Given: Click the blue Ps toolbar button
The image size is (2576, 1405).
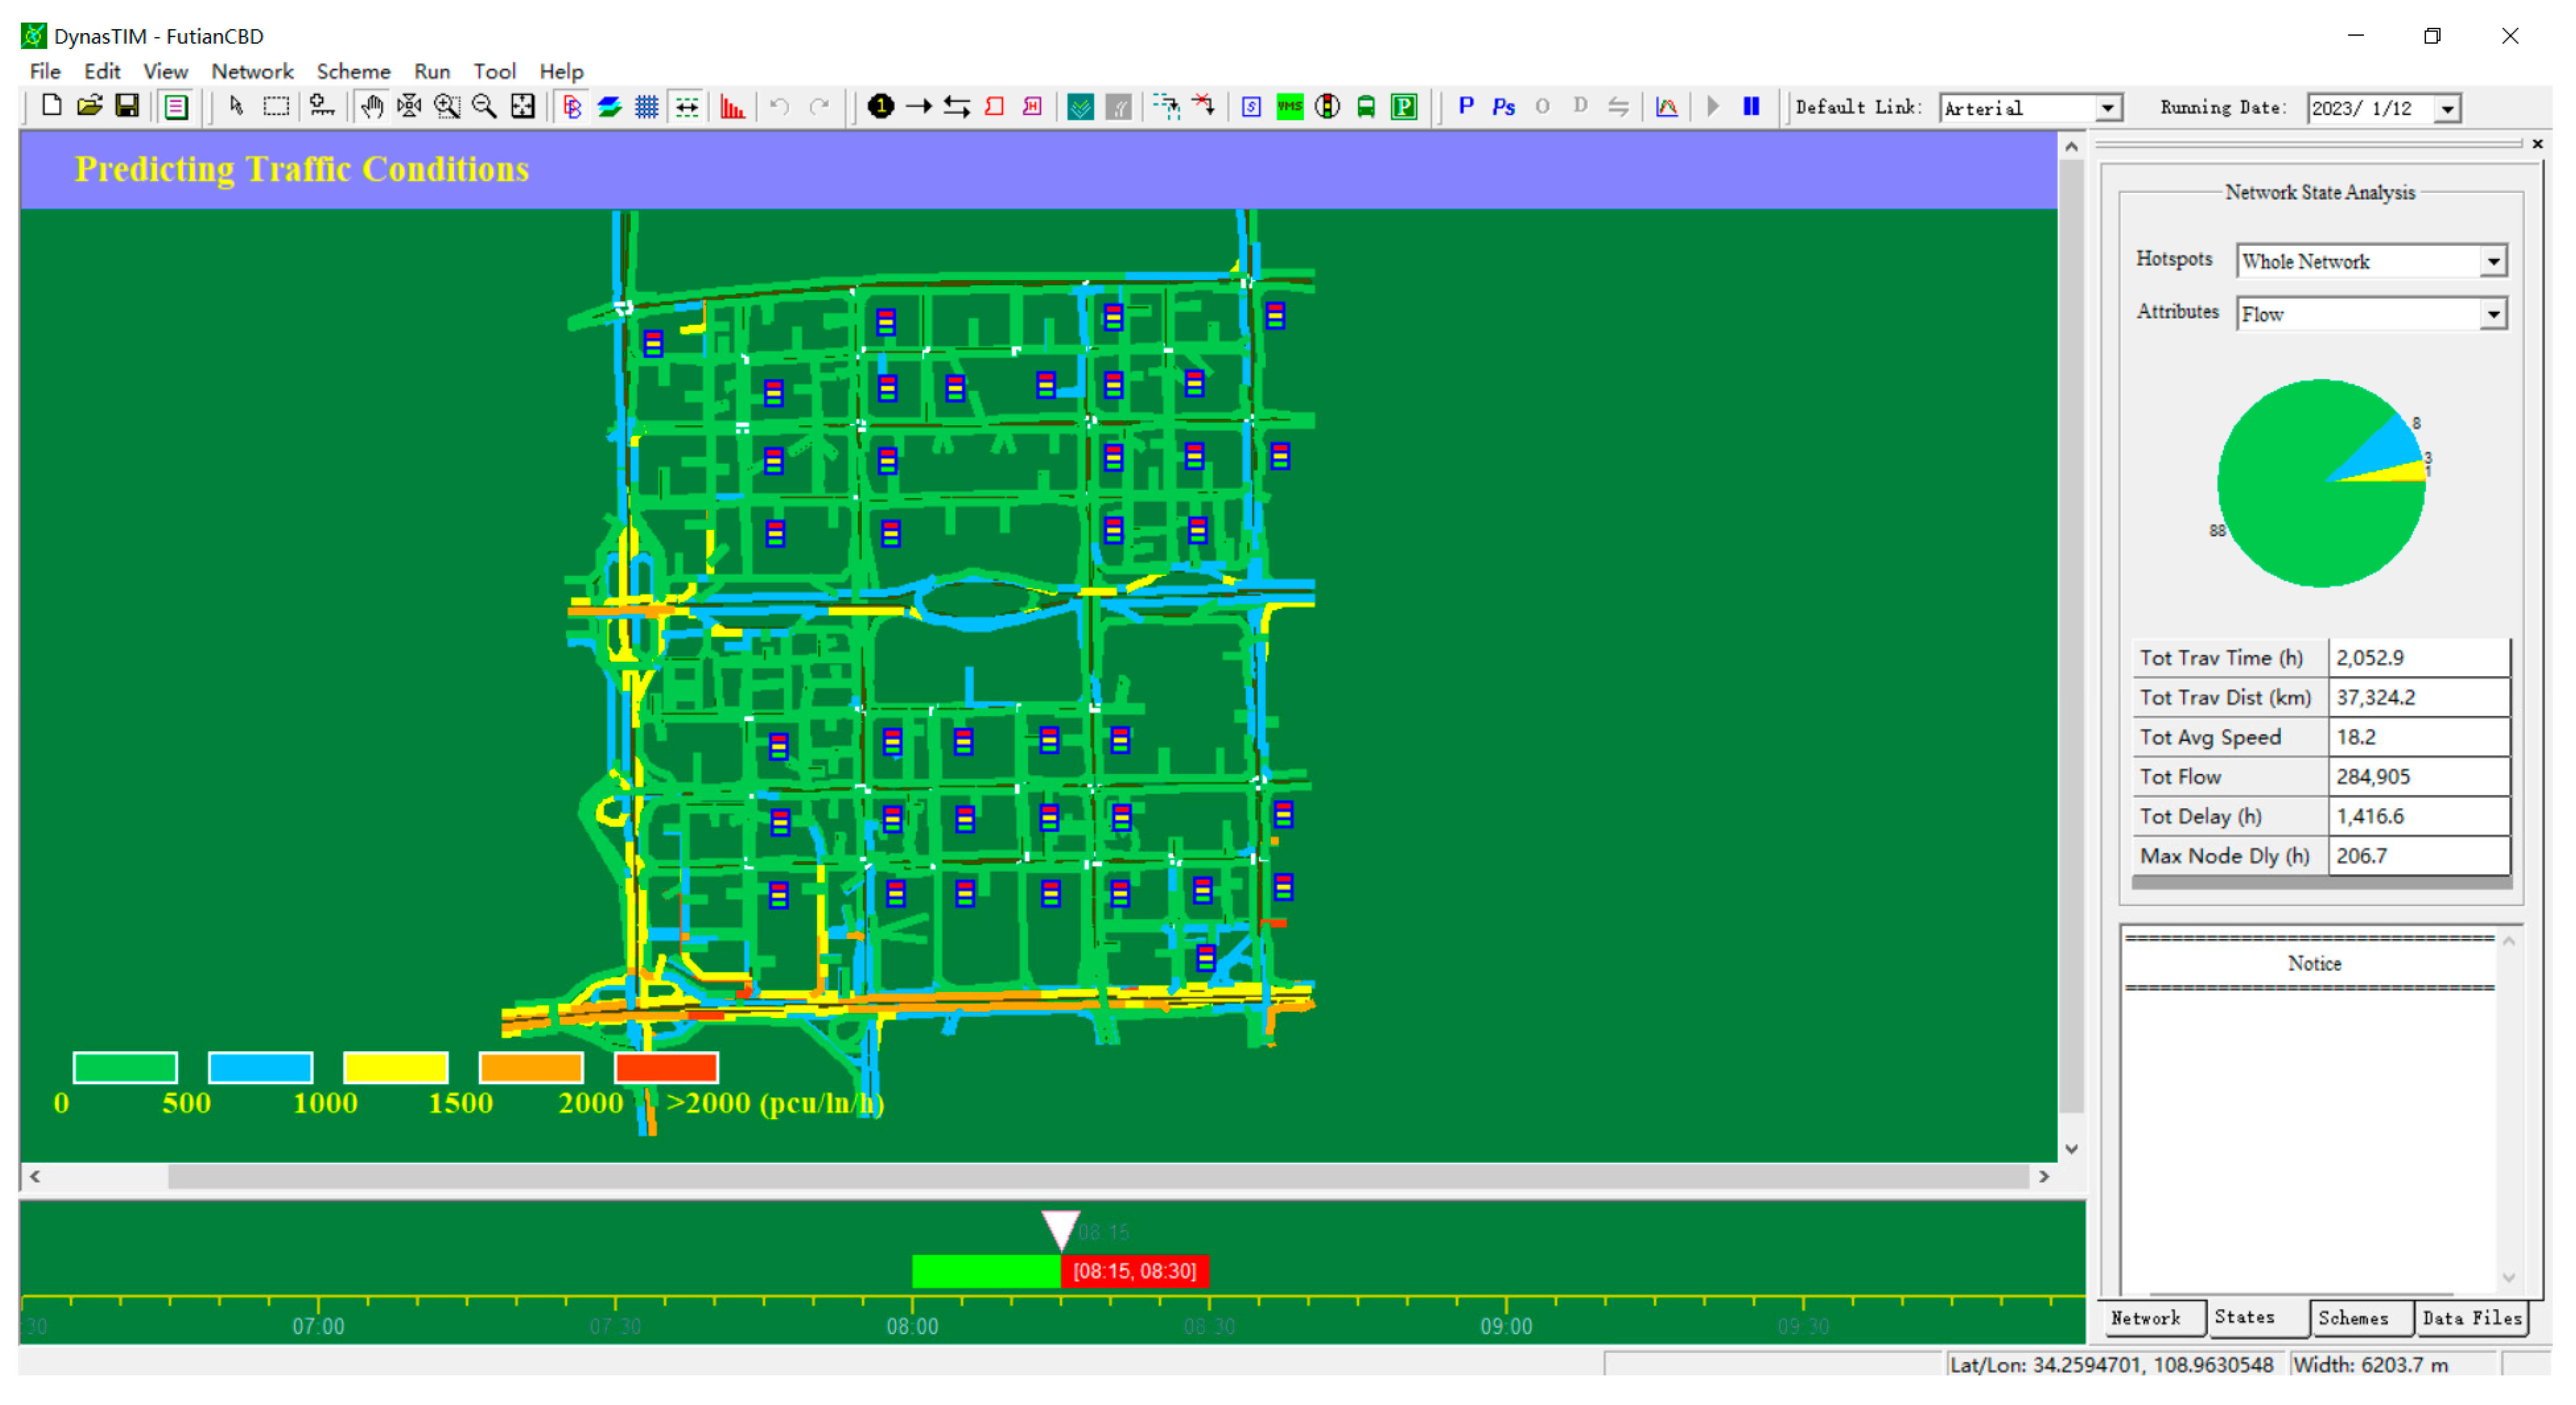Looking at the screenshot, I should [x=1503, y=106].
